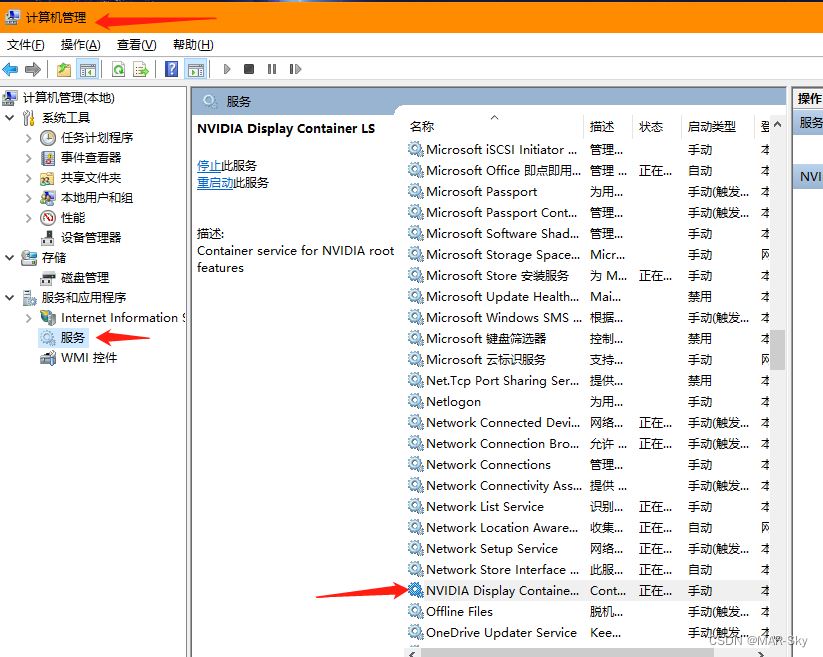Click the scroll-up arrow of services list
The image size is (823, 657).
pyautogui.click(x=777, y=125)
